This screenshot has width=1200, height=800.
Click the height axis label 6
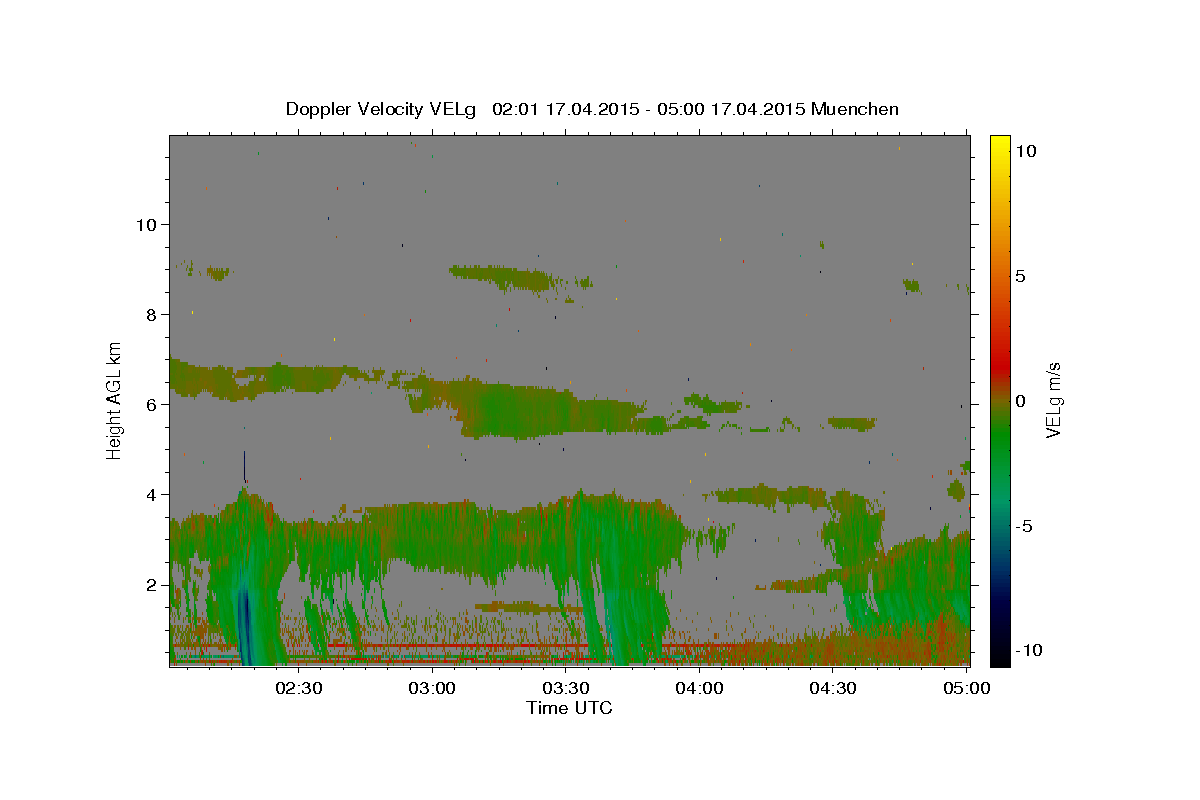[x=151, y=404]
